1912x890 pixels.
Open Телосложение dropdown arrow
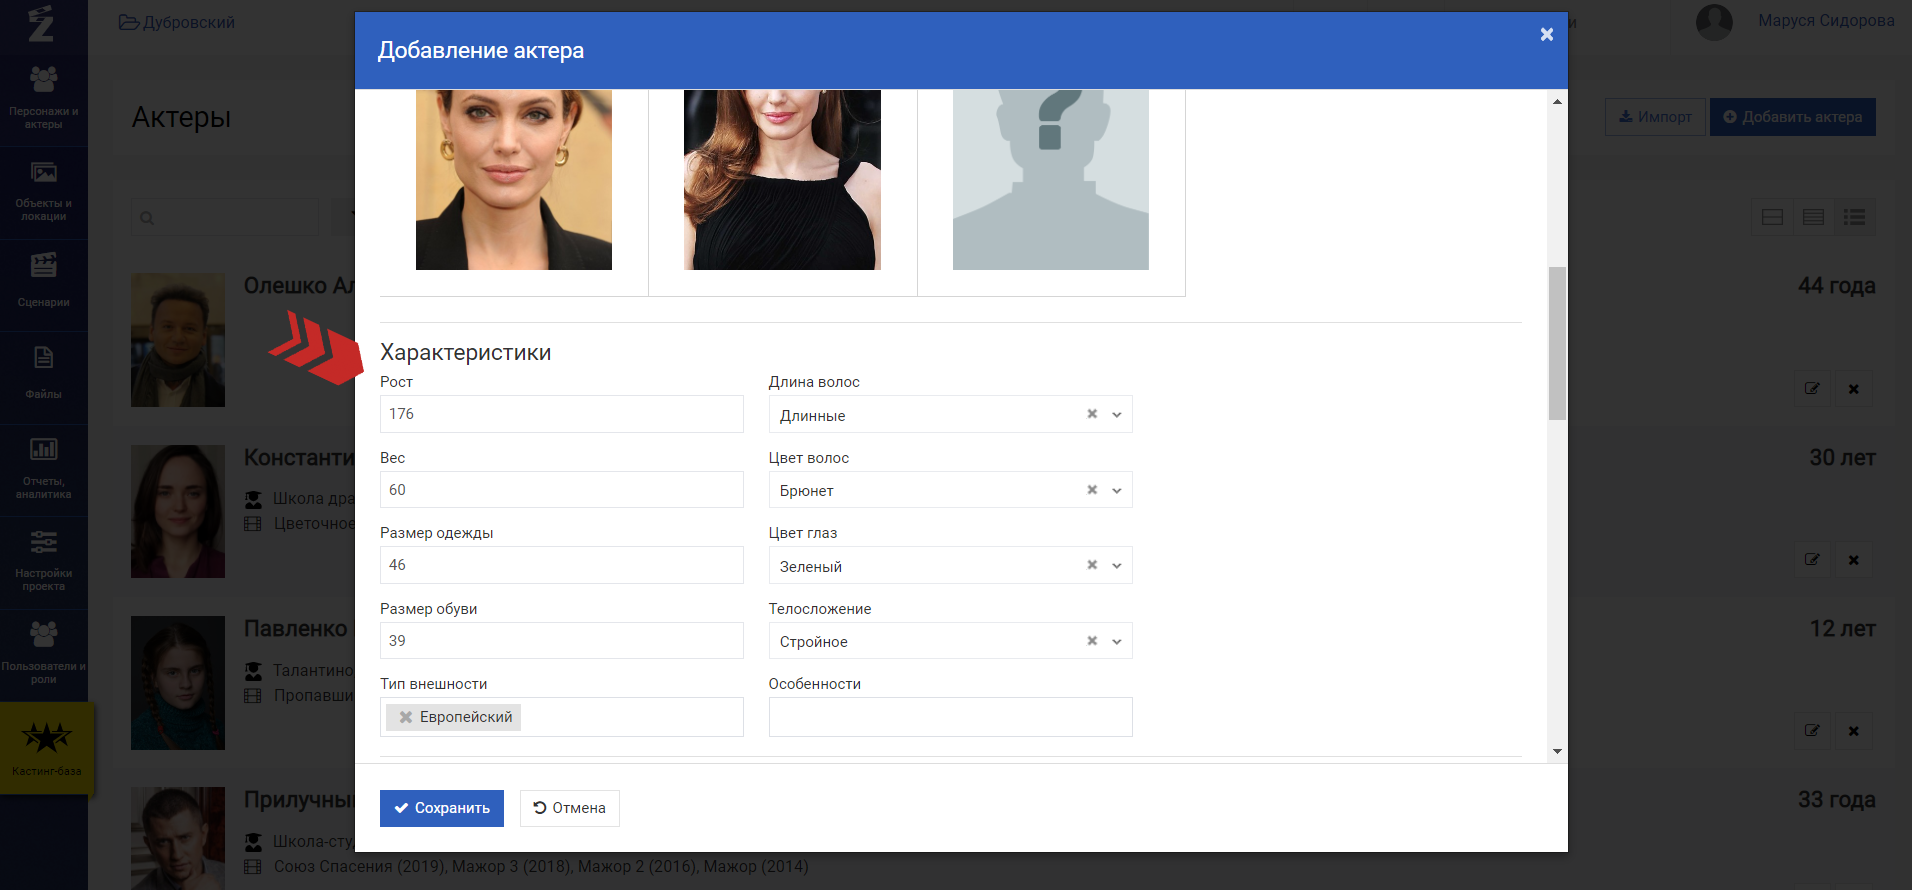point(1117,641)
